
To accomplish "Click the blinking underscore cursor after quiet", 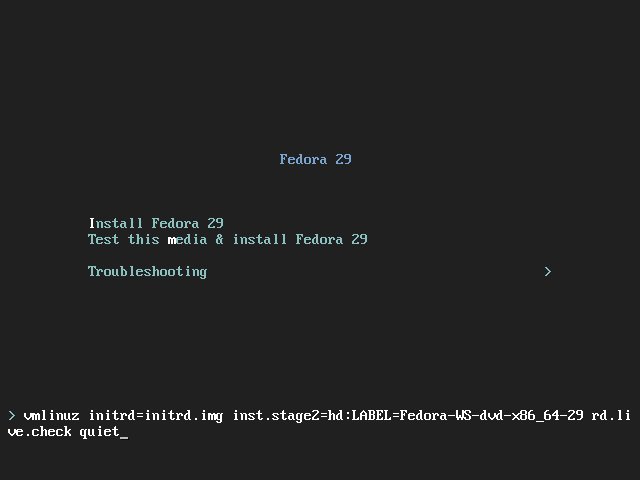I will (124, 438).
